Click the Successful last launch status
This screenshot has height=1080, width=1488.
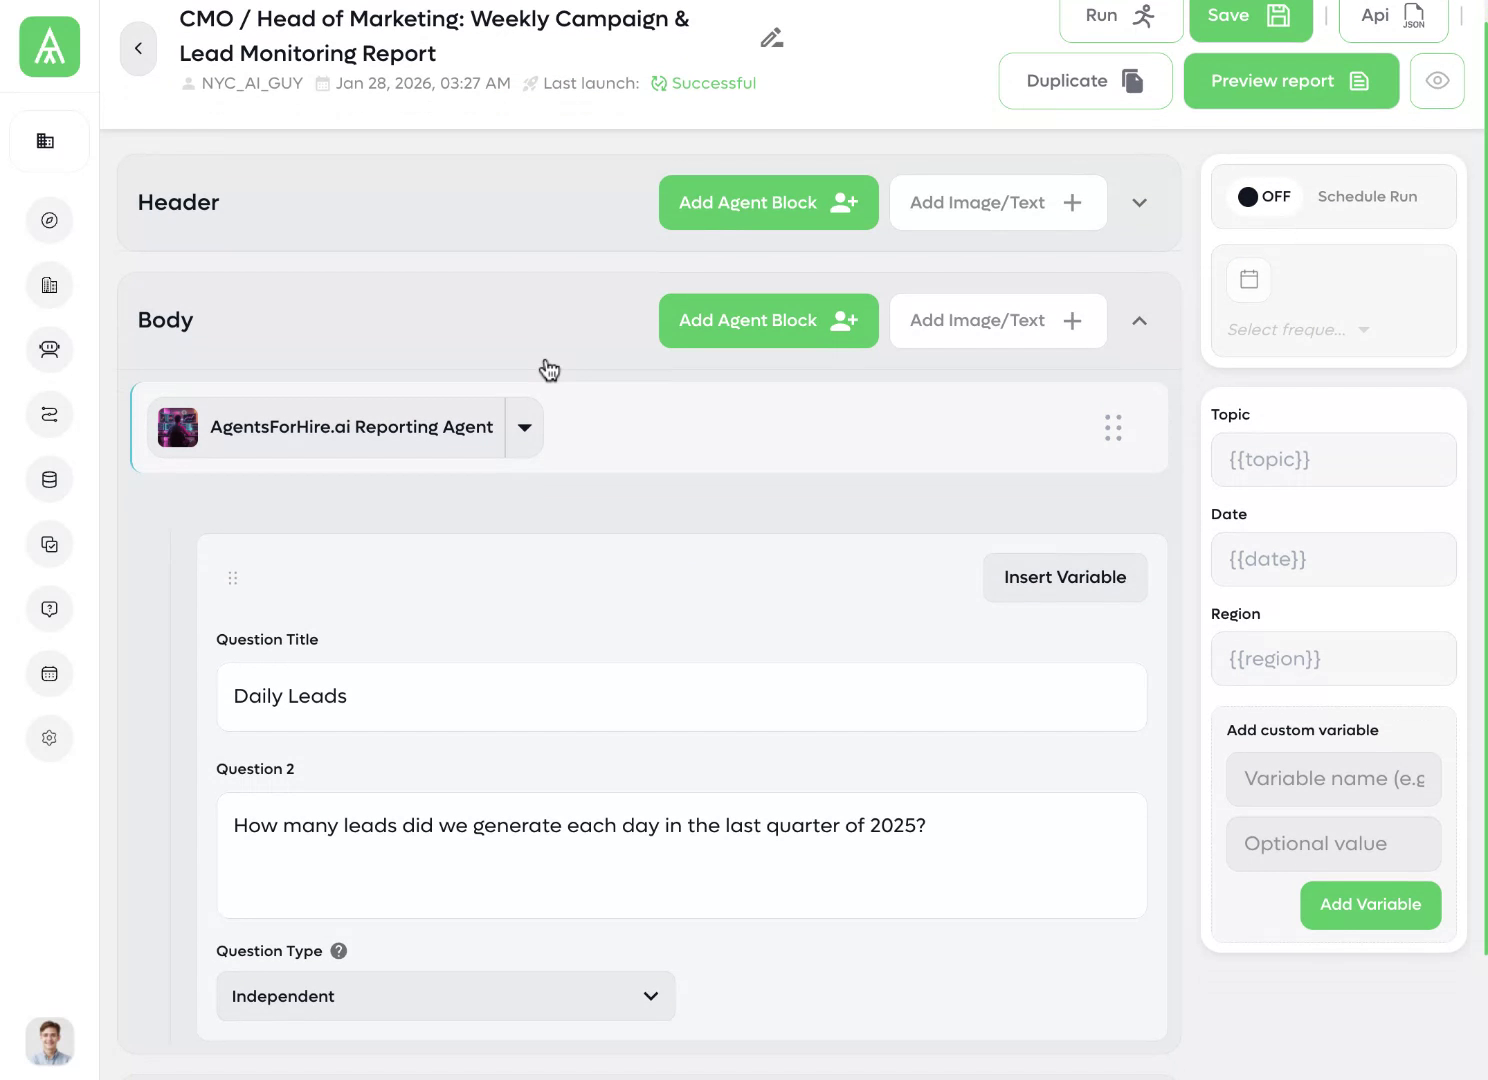click(x=703, y=83)
